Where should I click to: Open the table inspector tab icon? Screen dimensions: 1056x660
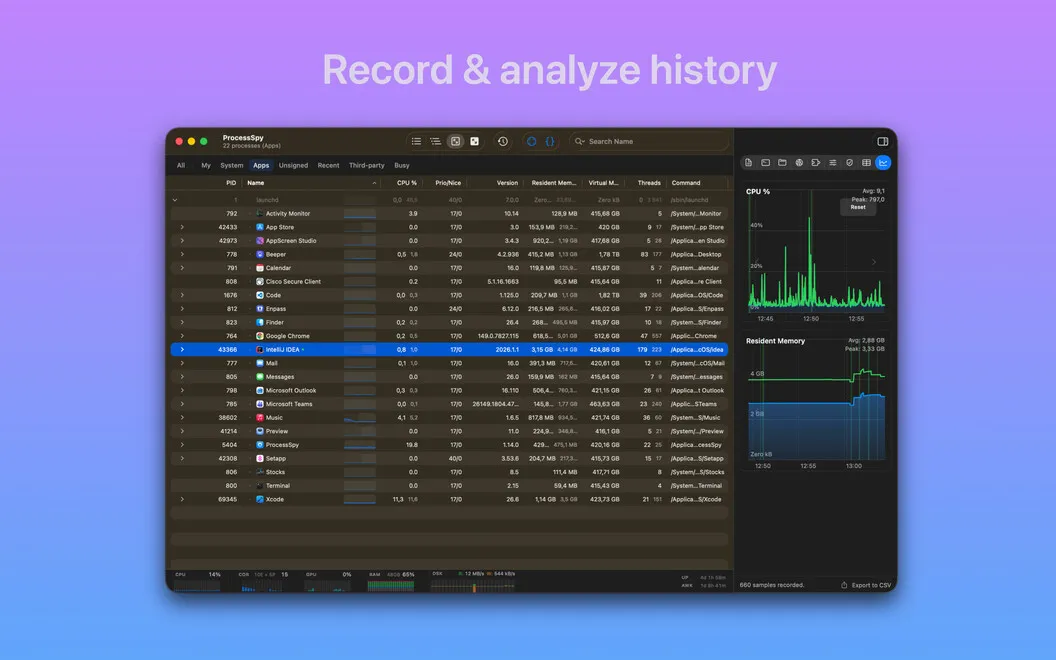click(866, 163)
